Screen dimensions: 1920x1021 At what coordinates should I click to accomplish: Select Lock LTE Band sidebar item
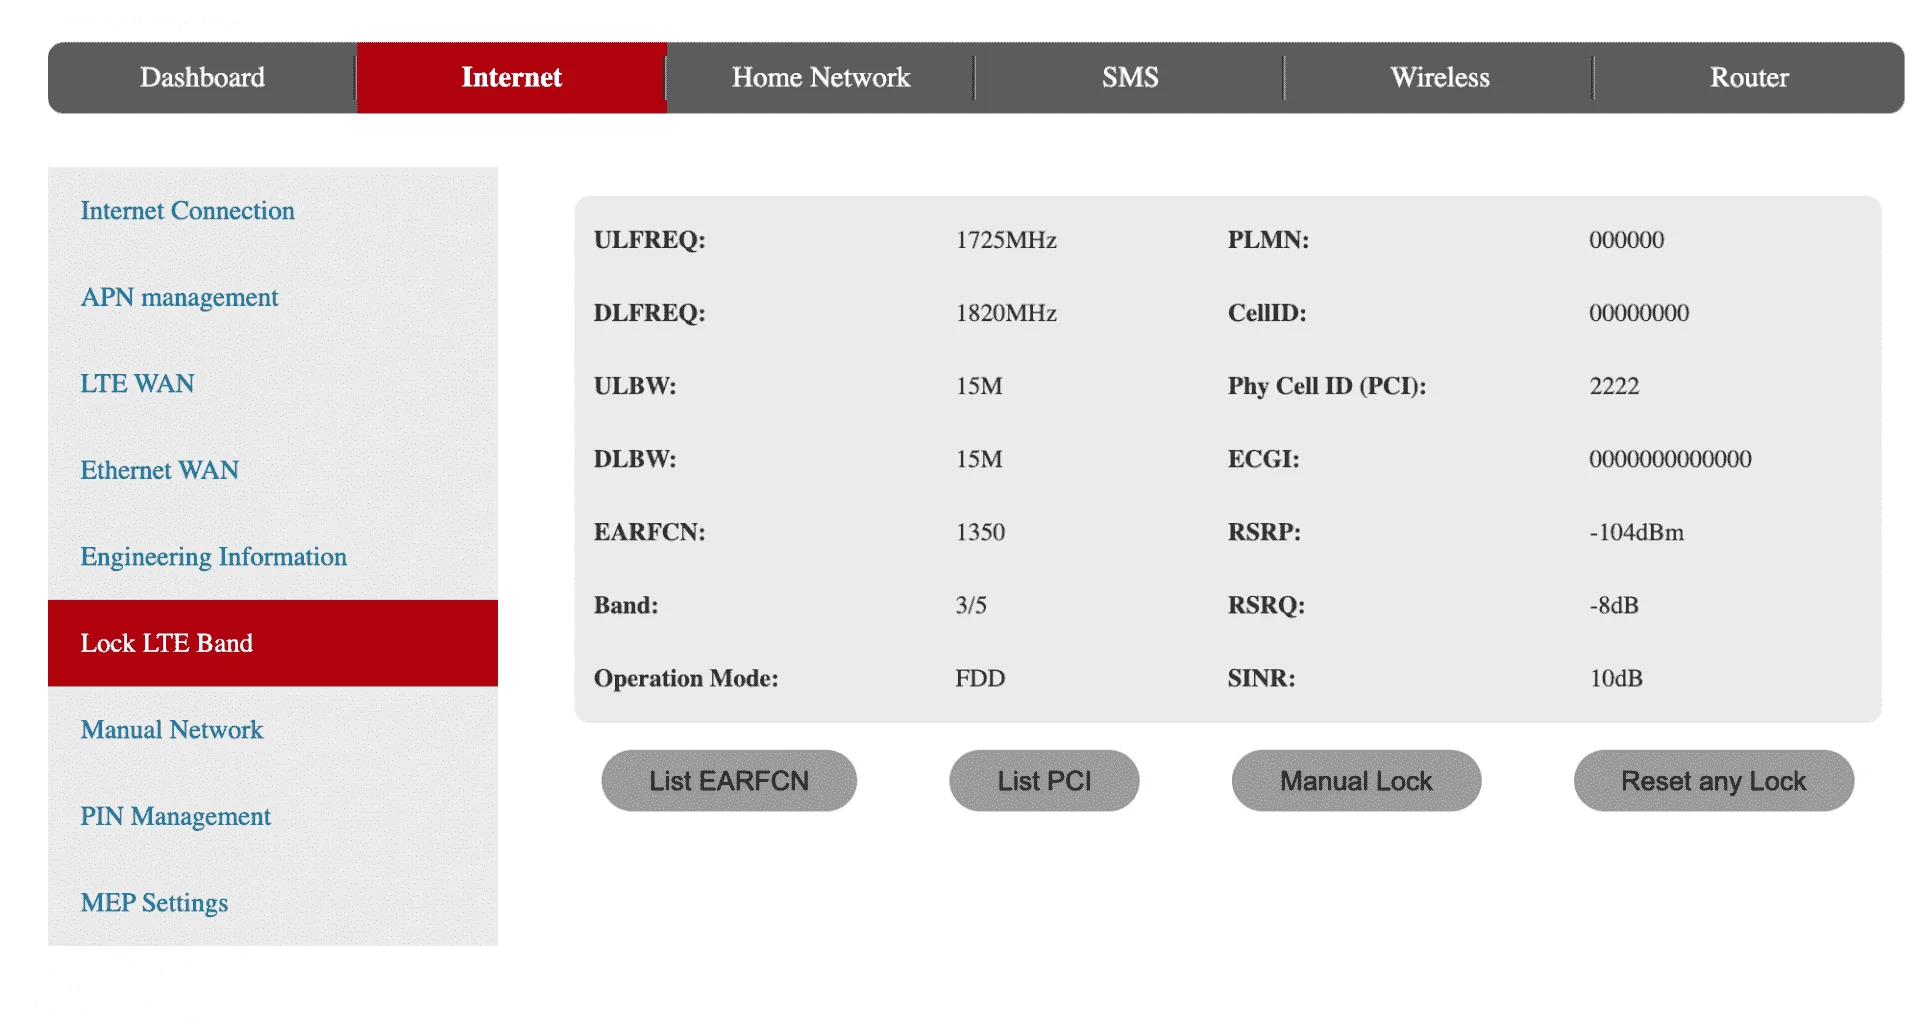point(273,643)
